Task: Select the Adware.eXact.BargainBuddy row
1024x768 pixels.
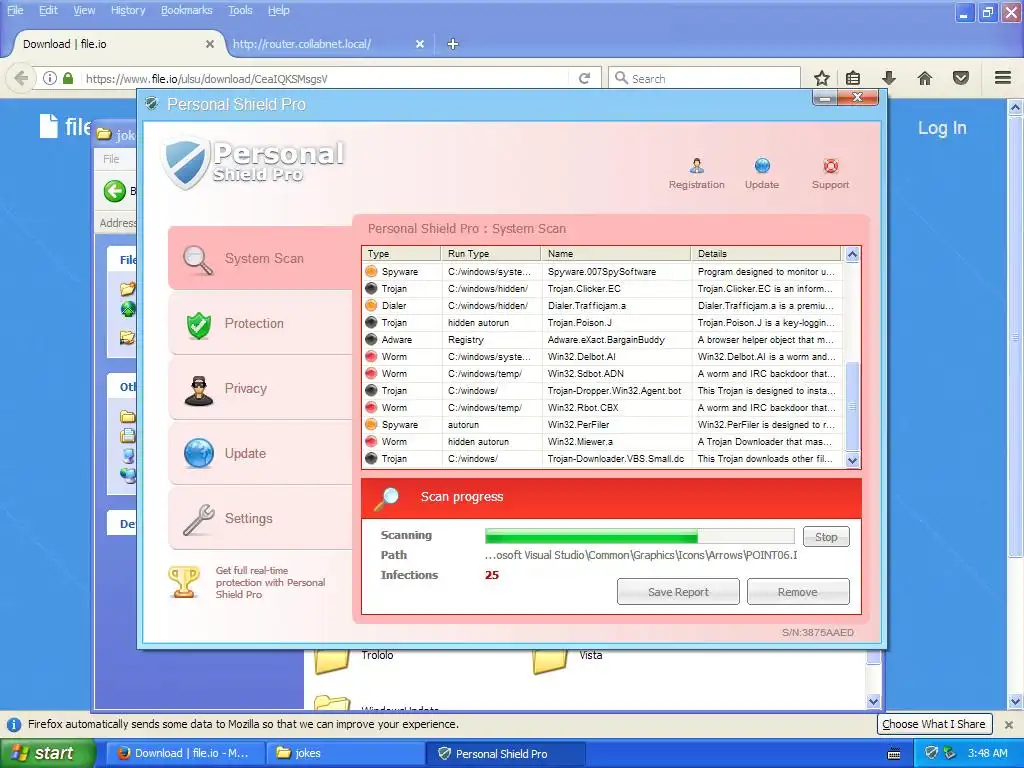Action: pos(603,340)
